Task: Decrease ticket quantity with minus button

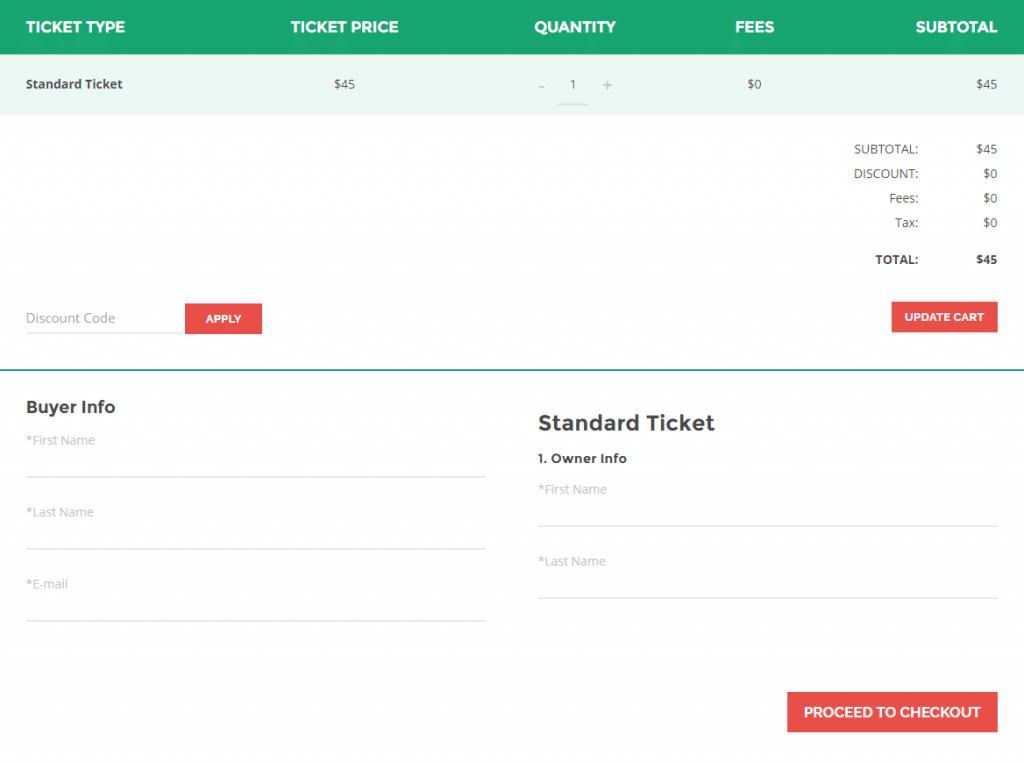Action: pos(542,85)
